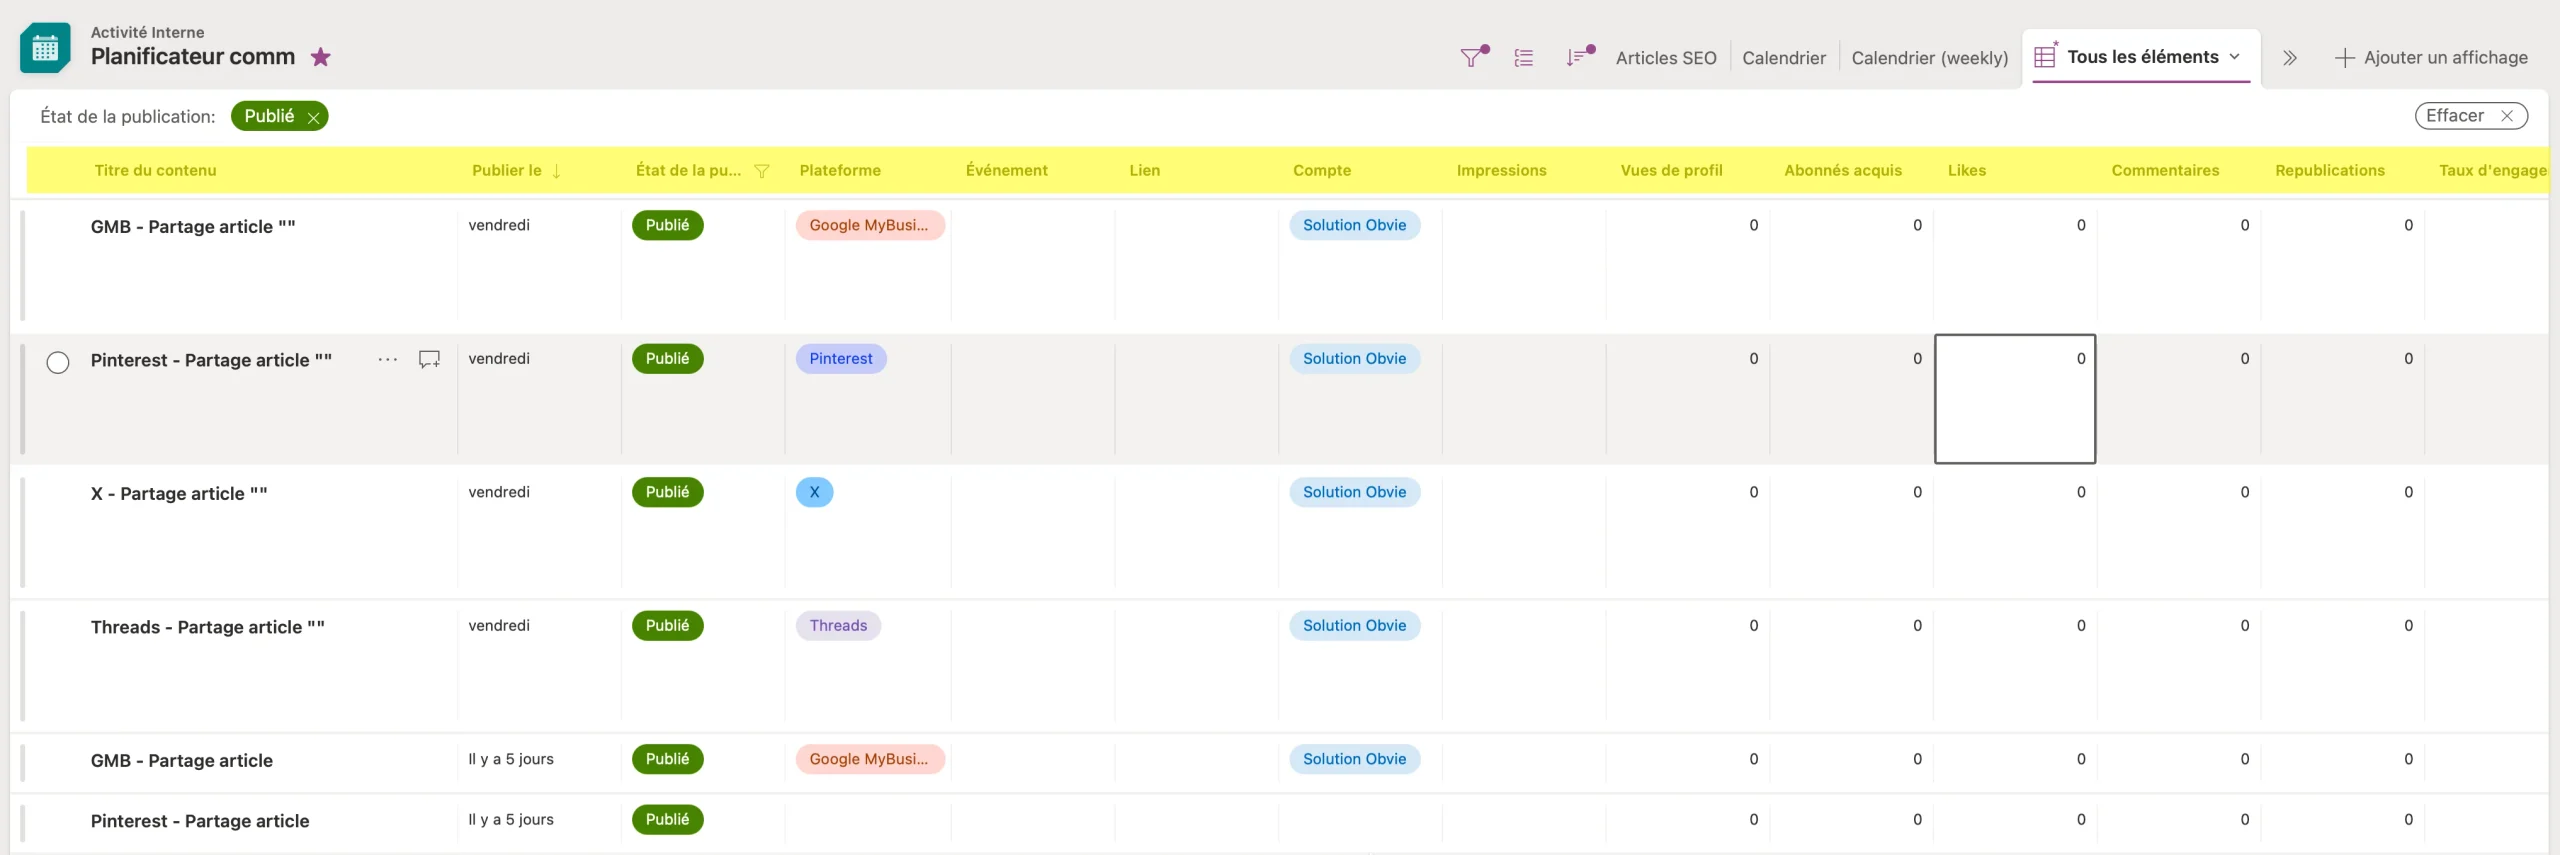
Task: Click the Abonnés acquis column header
Action: (x=1843, y=170)
